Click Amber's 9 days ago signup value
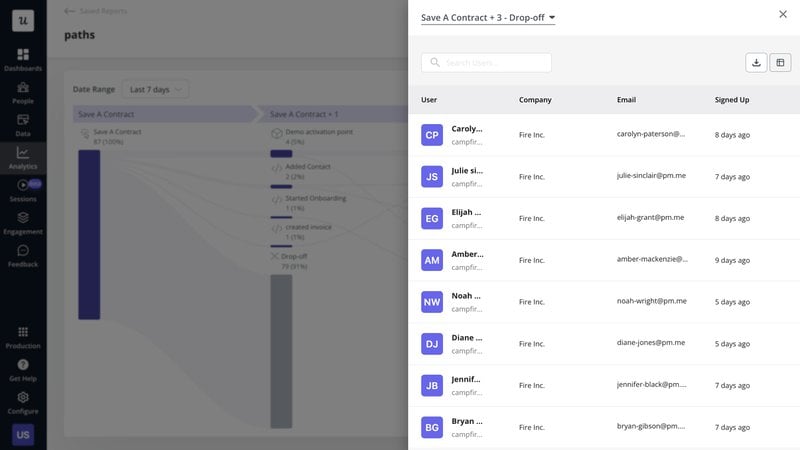This screenshot has width=800, height=450. 732,260
